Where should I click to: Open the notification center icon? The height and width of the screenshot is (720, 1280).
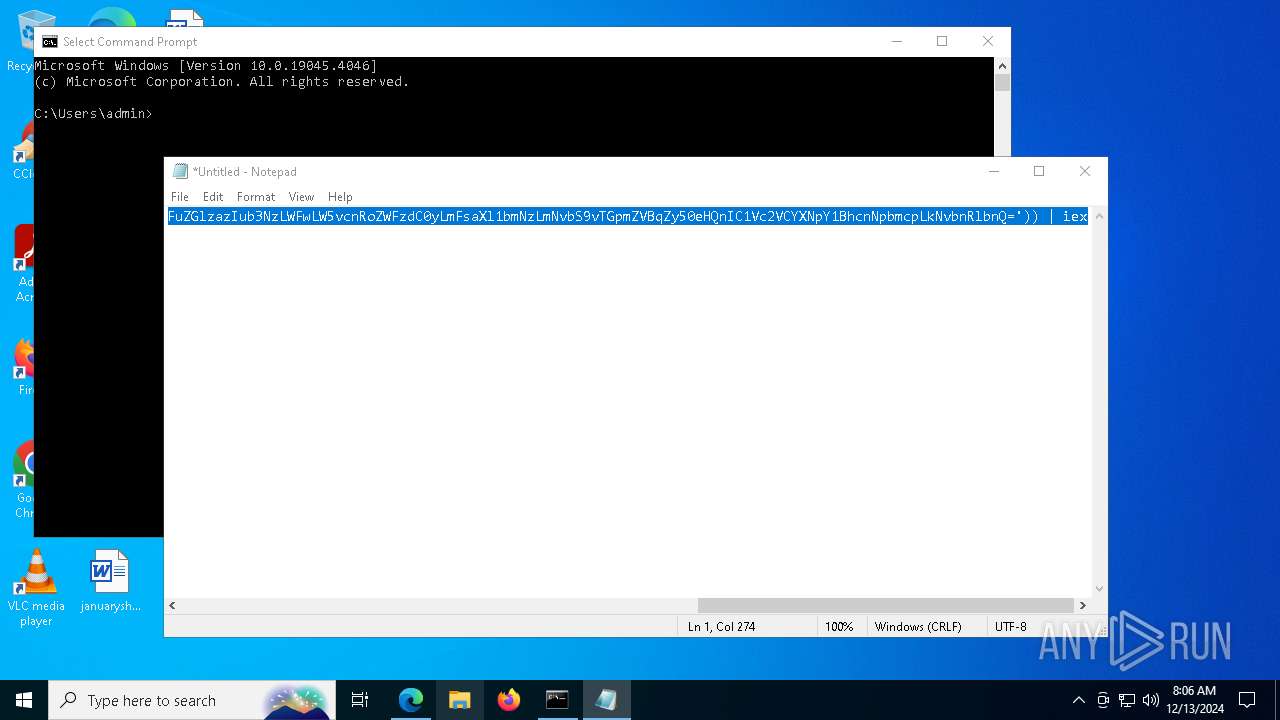(x=1247, y=700)
